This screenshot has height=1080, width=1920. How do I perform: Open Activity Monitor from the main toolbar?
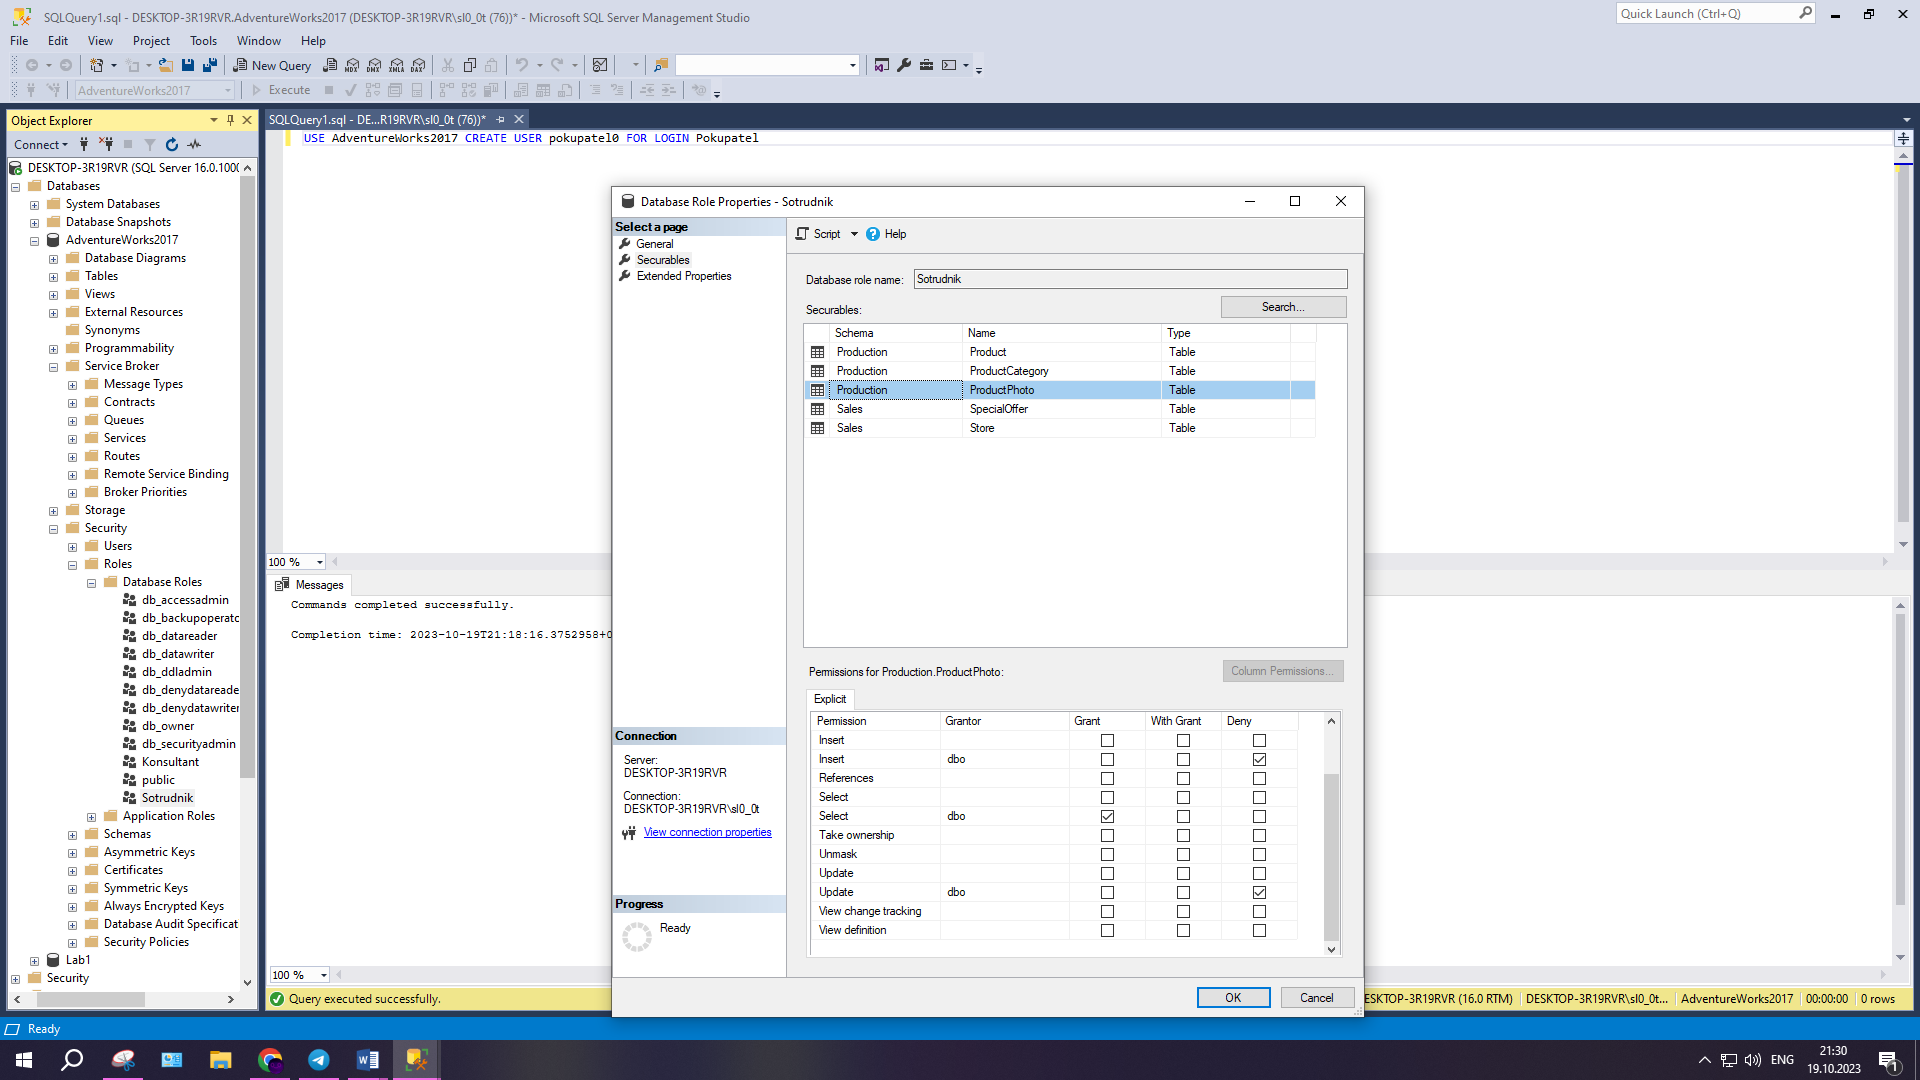pyautogui.click(x=600, y=65)
